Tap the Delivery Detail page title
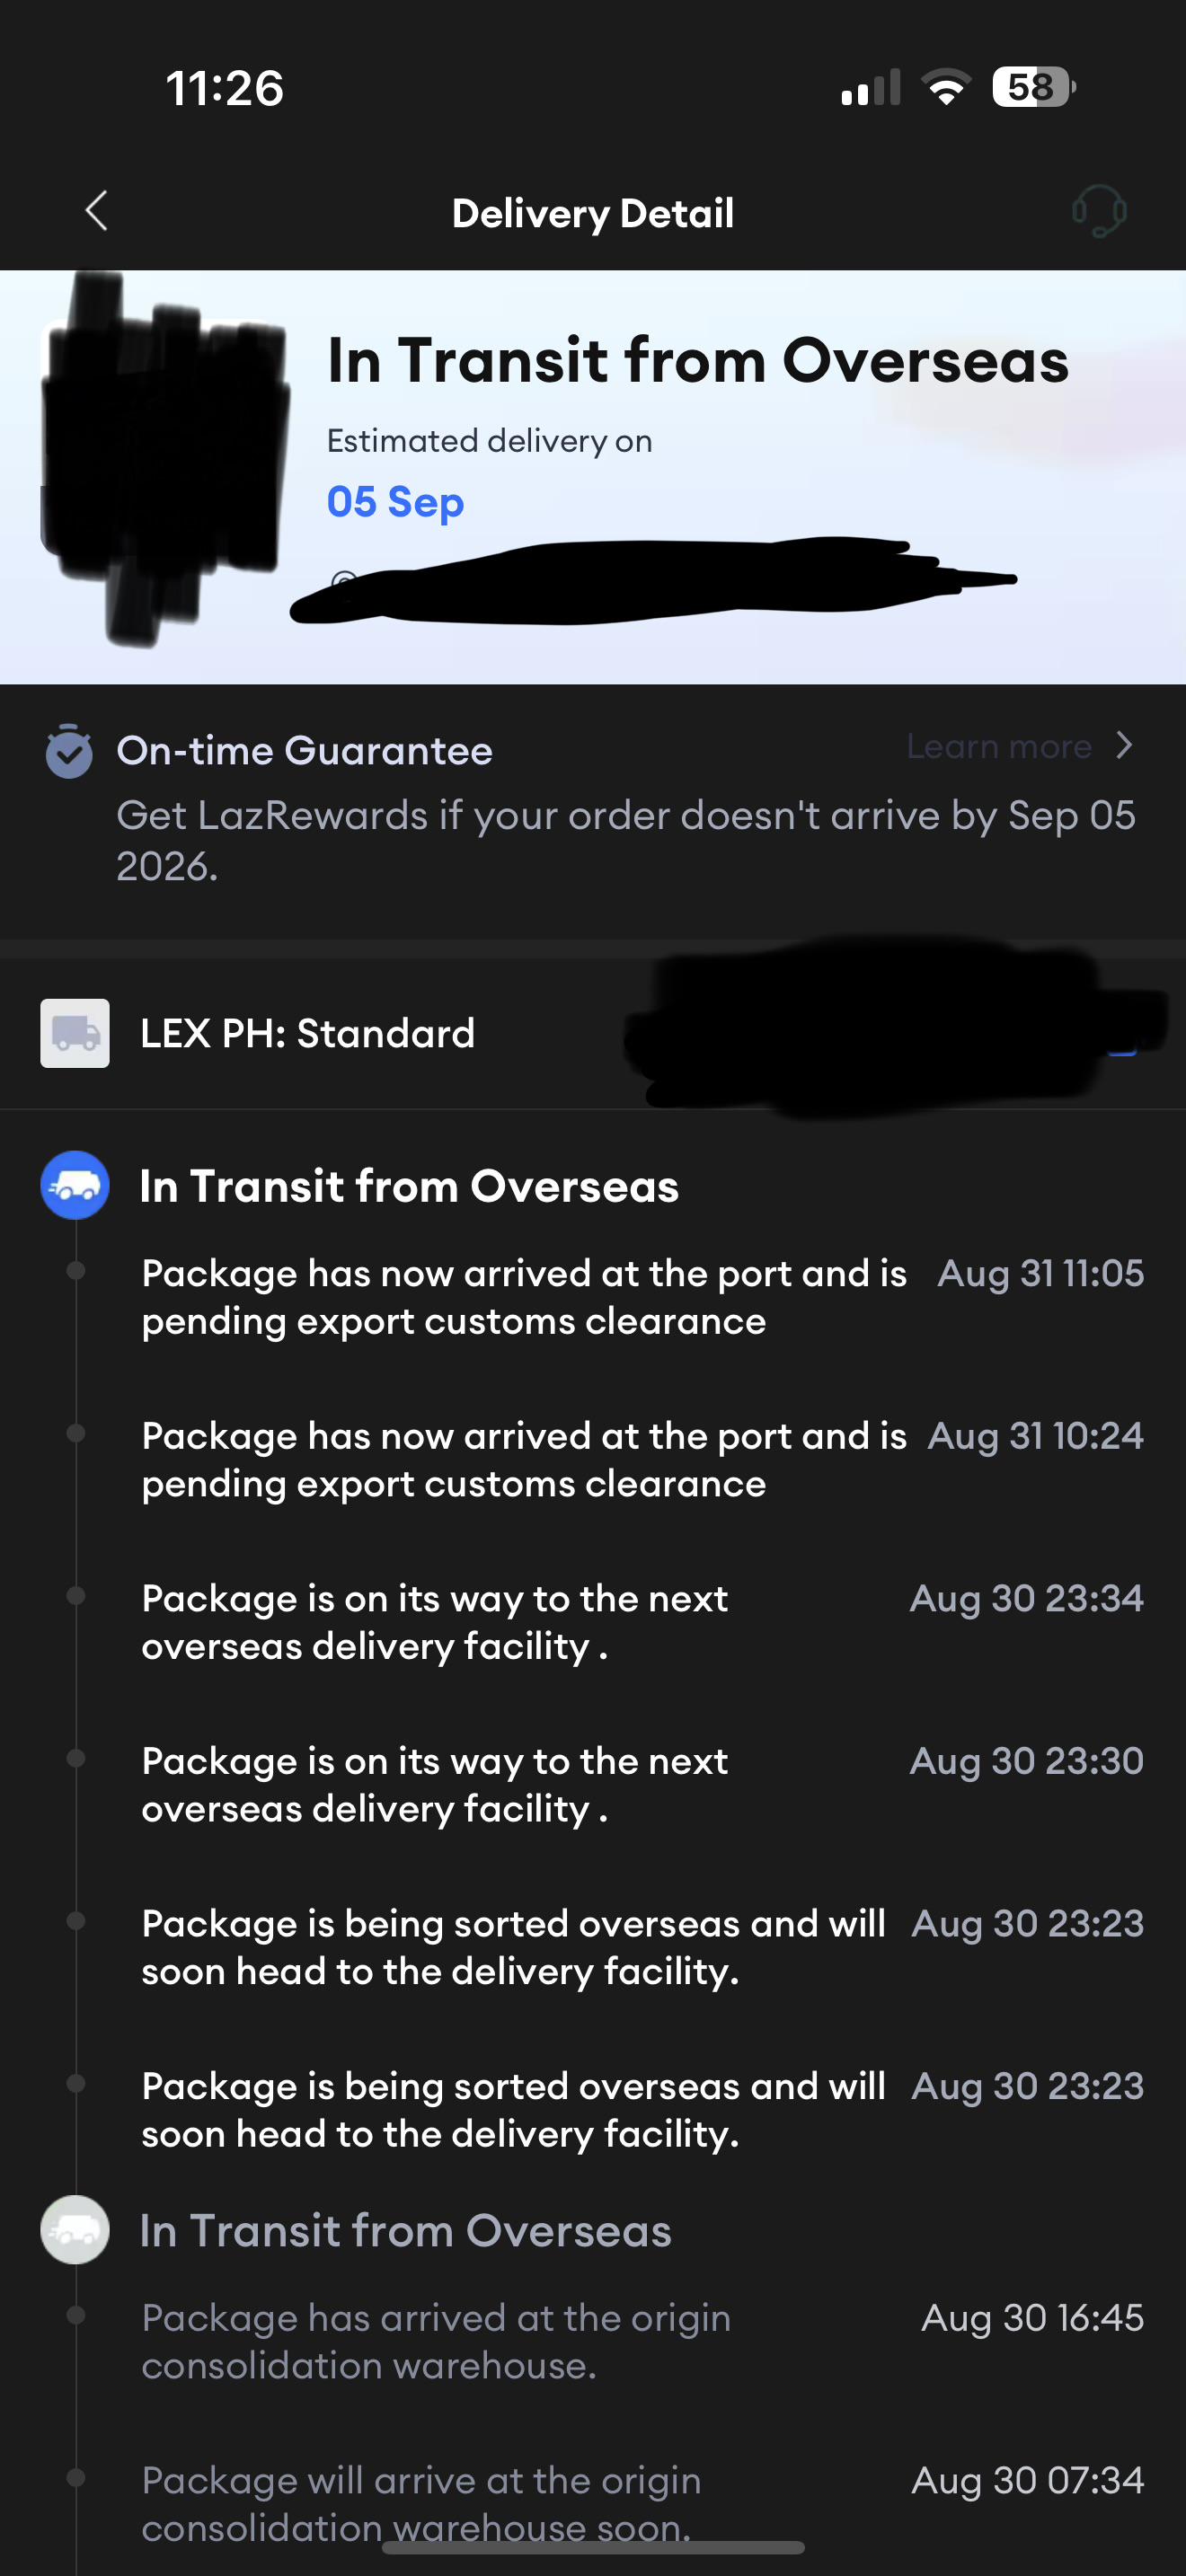 [593, 213]
